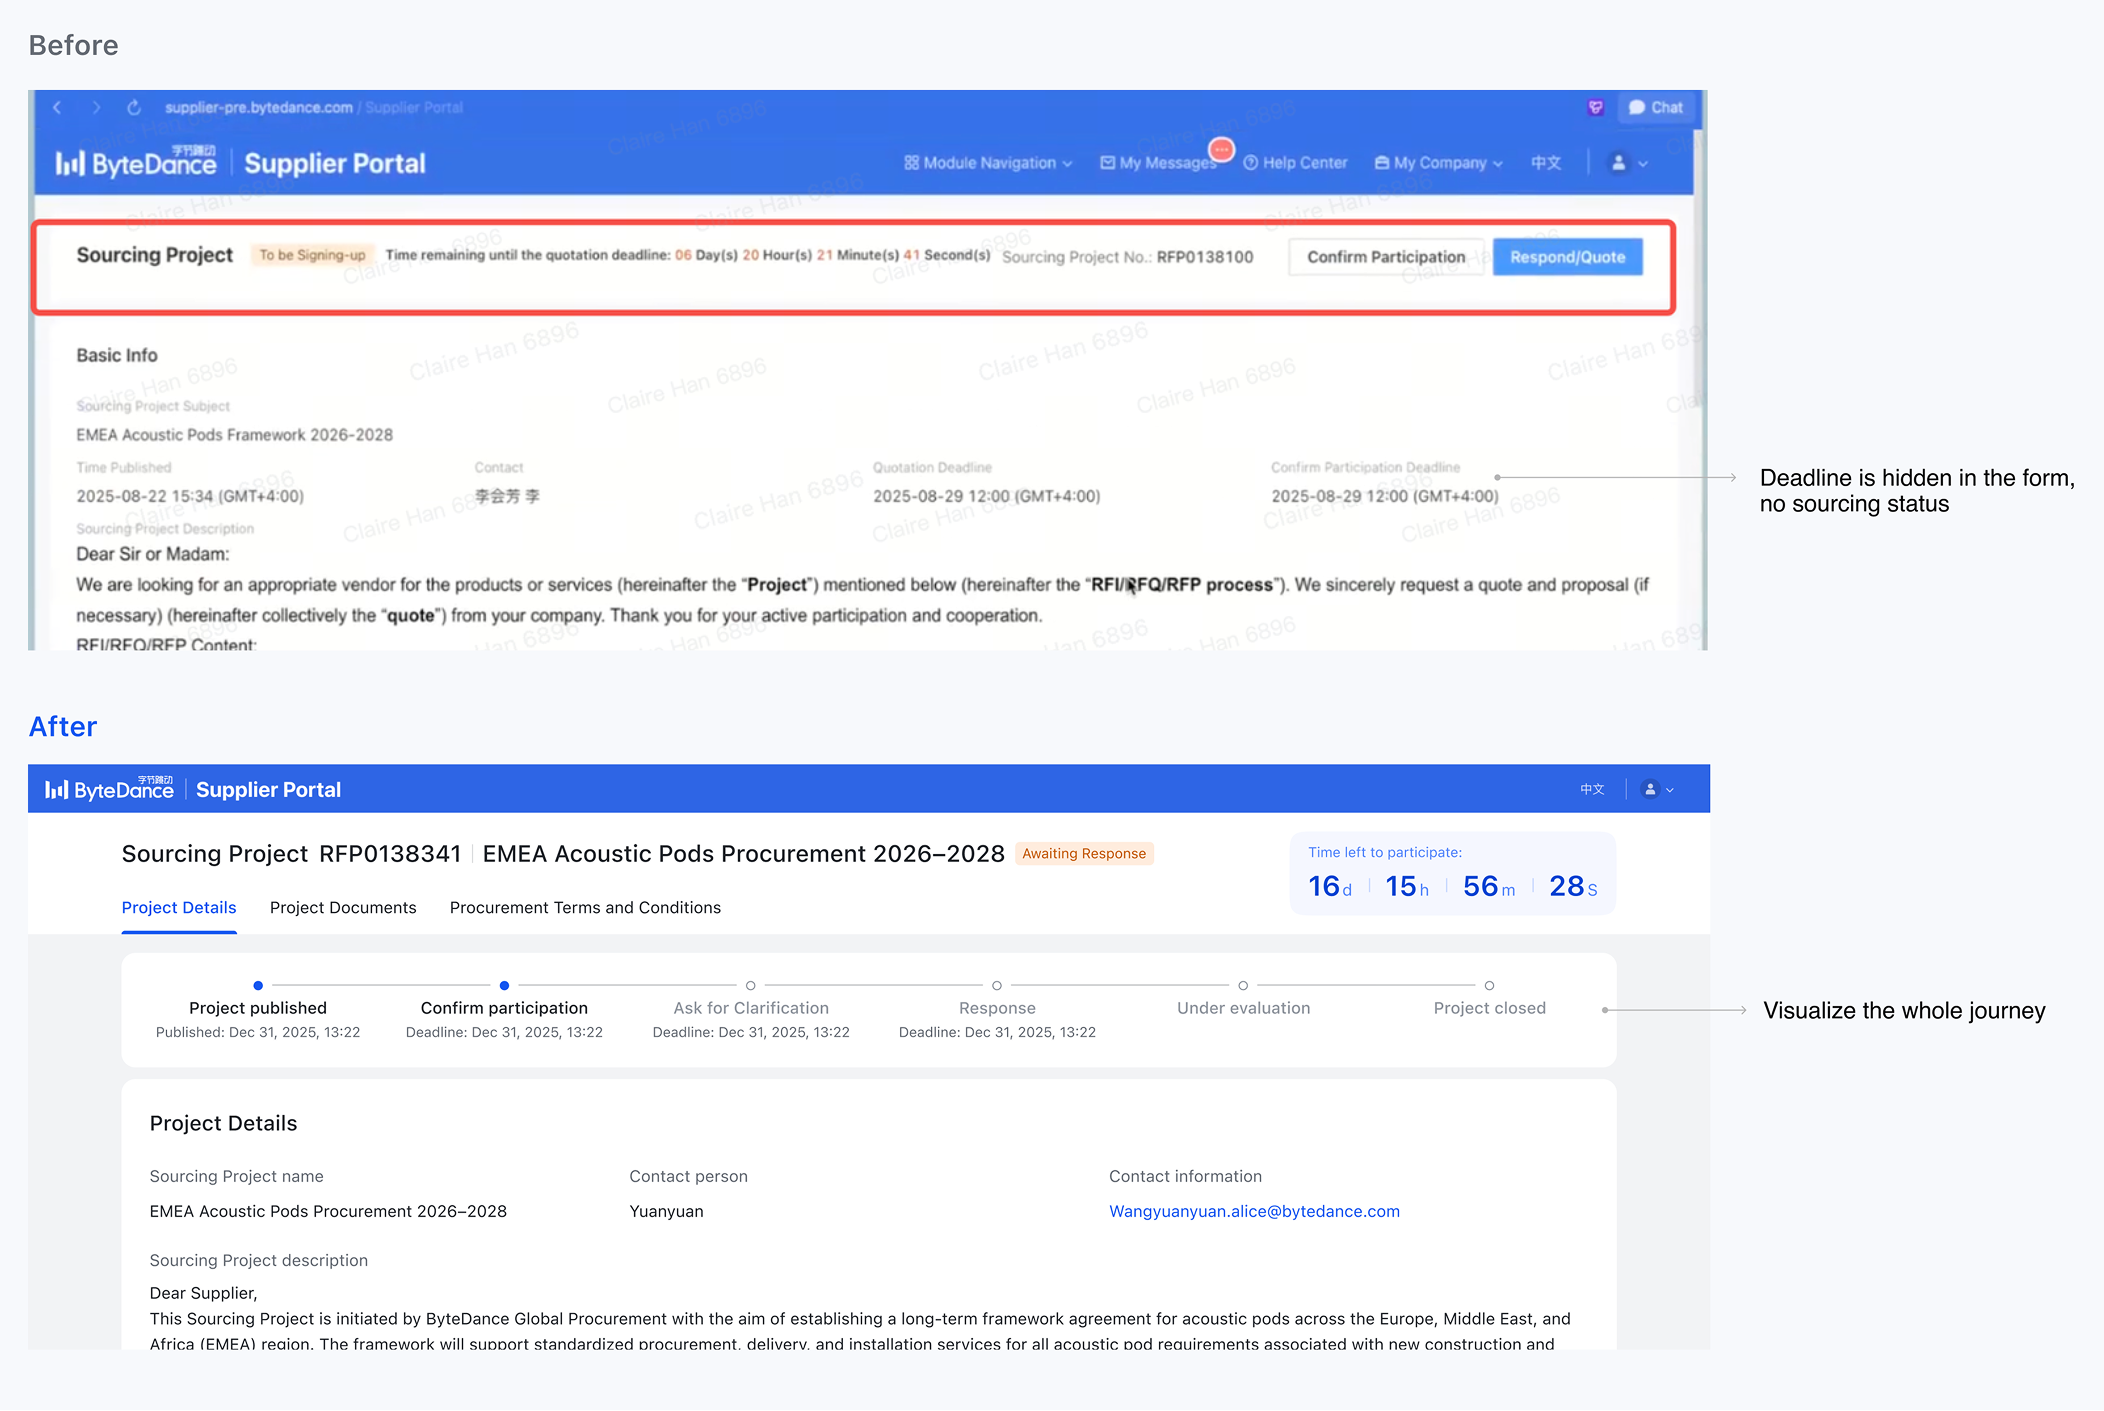Click ByteDance logo in After header
This screenshot has height=1411, width=2104.
110,790
